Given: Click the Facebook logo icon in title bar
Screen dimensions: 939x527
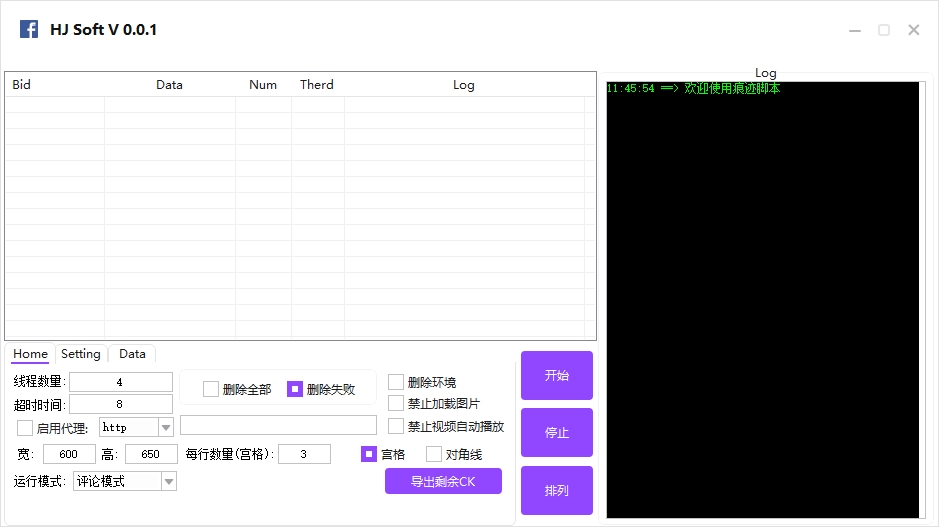Looking at the screenshot, I should coord(29,30).
